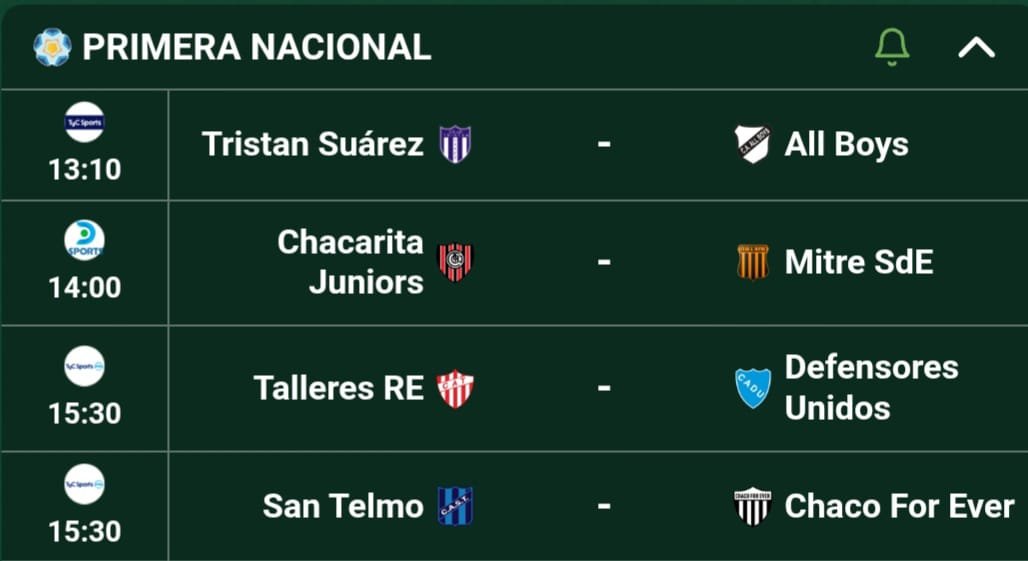This screenshot has width=1028, height=561.
Task: Open the Tristan Suárez team name
Action: (313, 144)
